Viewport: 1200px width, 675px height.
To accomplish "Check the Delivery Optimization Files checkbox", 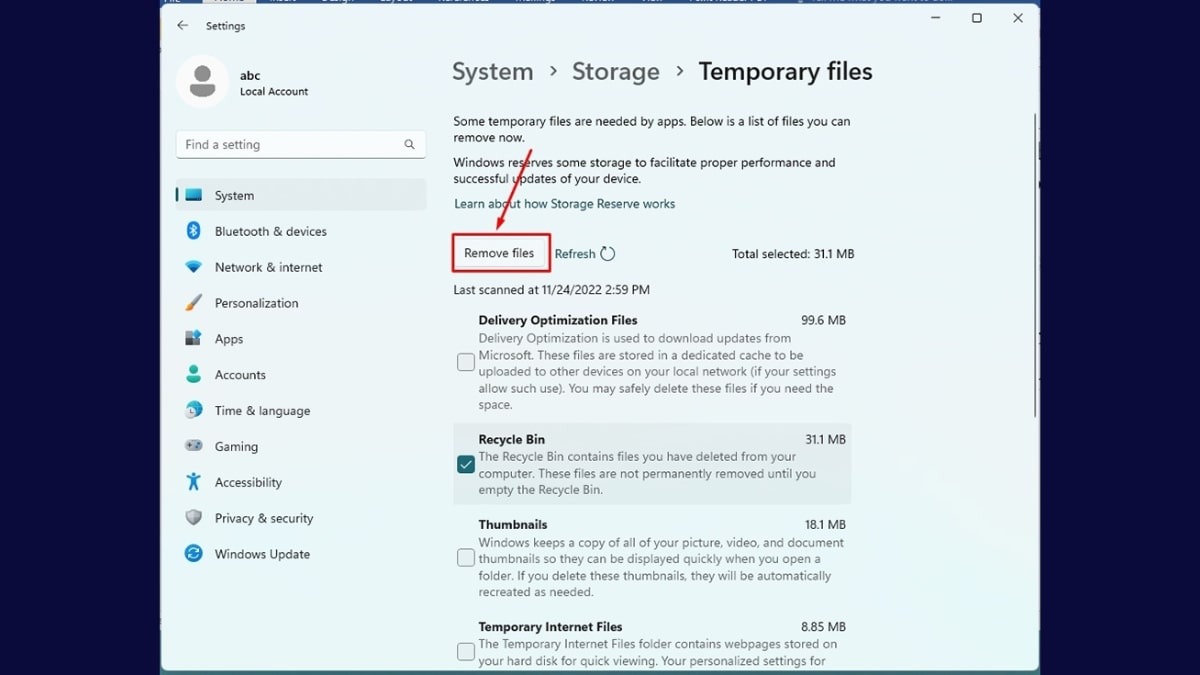I will [x=466, y=363].
